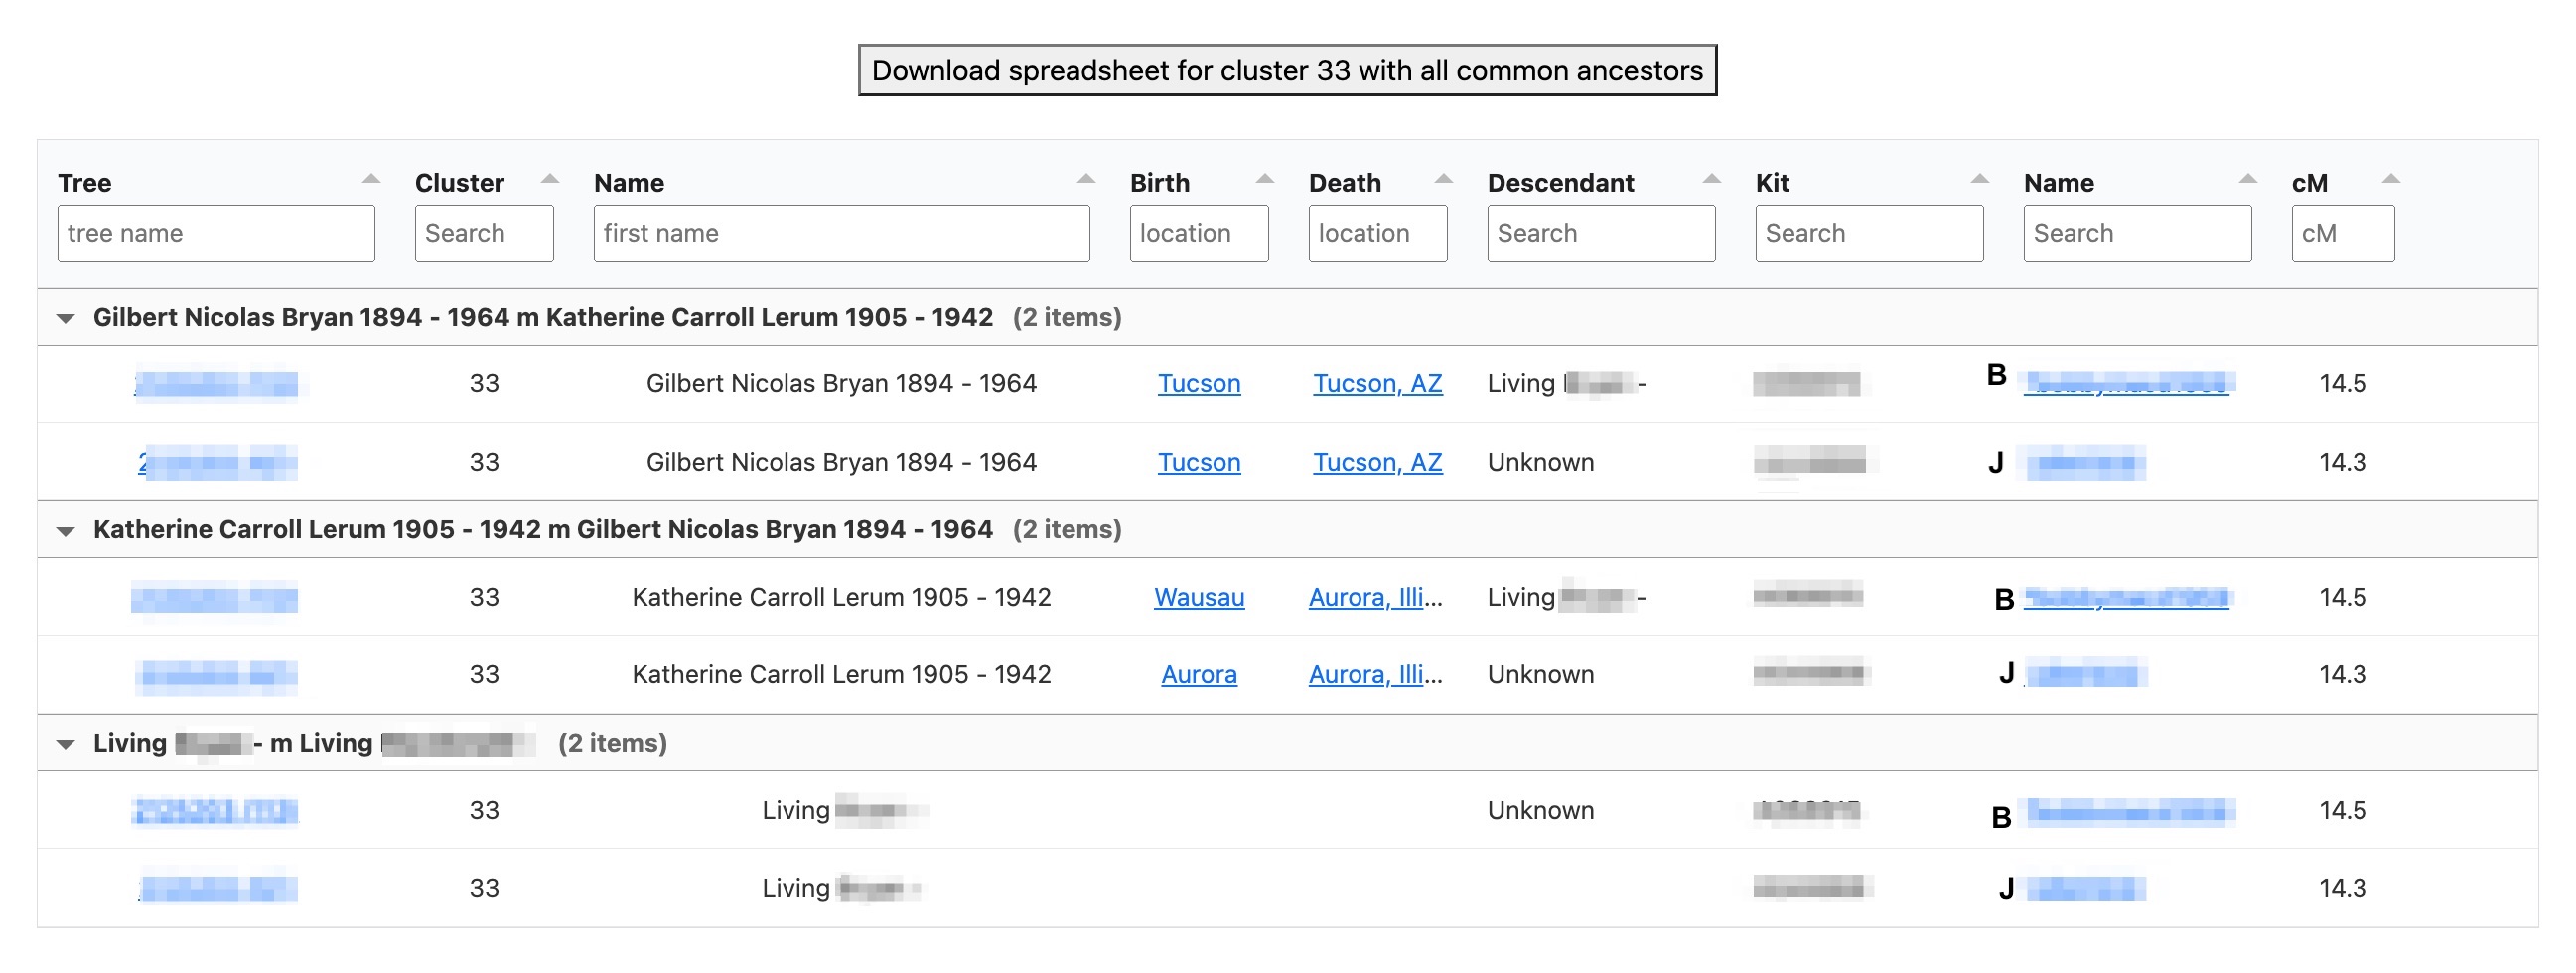Sort the Cluster column
This screenshot has width=2576, height=973.
coord(548,178)
